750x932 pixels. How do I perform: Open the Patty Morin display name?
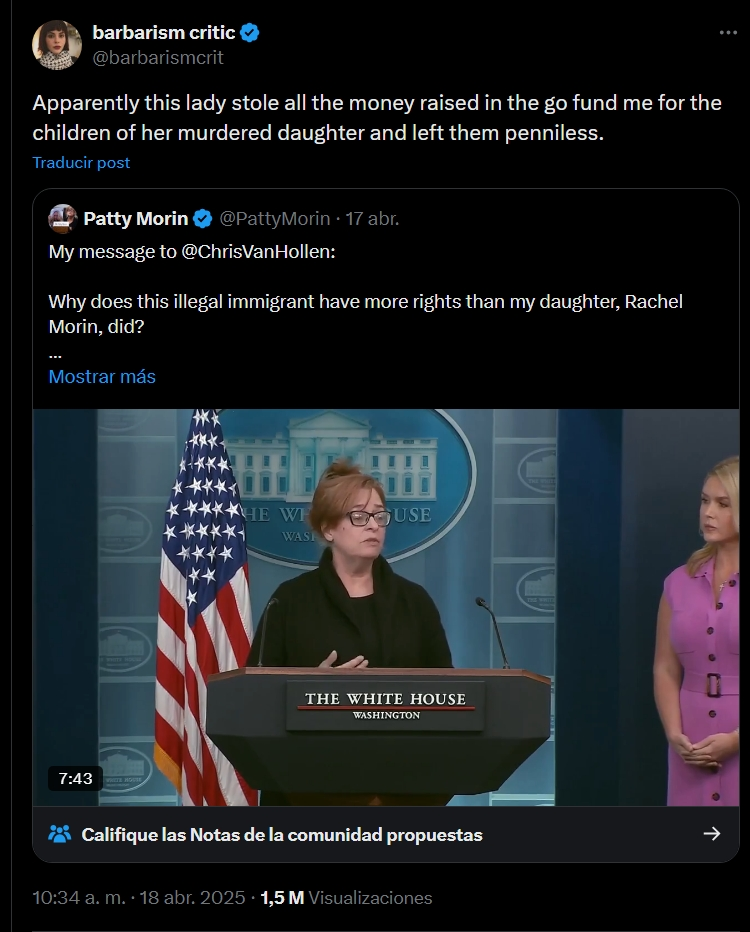click(136, 219)
